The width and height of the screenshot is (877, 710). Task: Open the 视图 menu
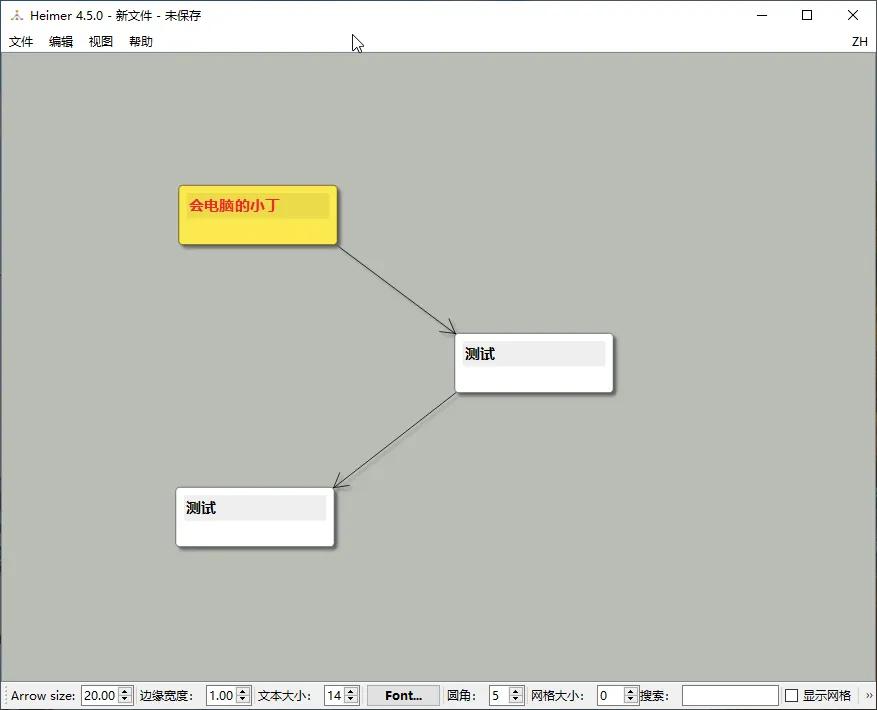[101, 42]
